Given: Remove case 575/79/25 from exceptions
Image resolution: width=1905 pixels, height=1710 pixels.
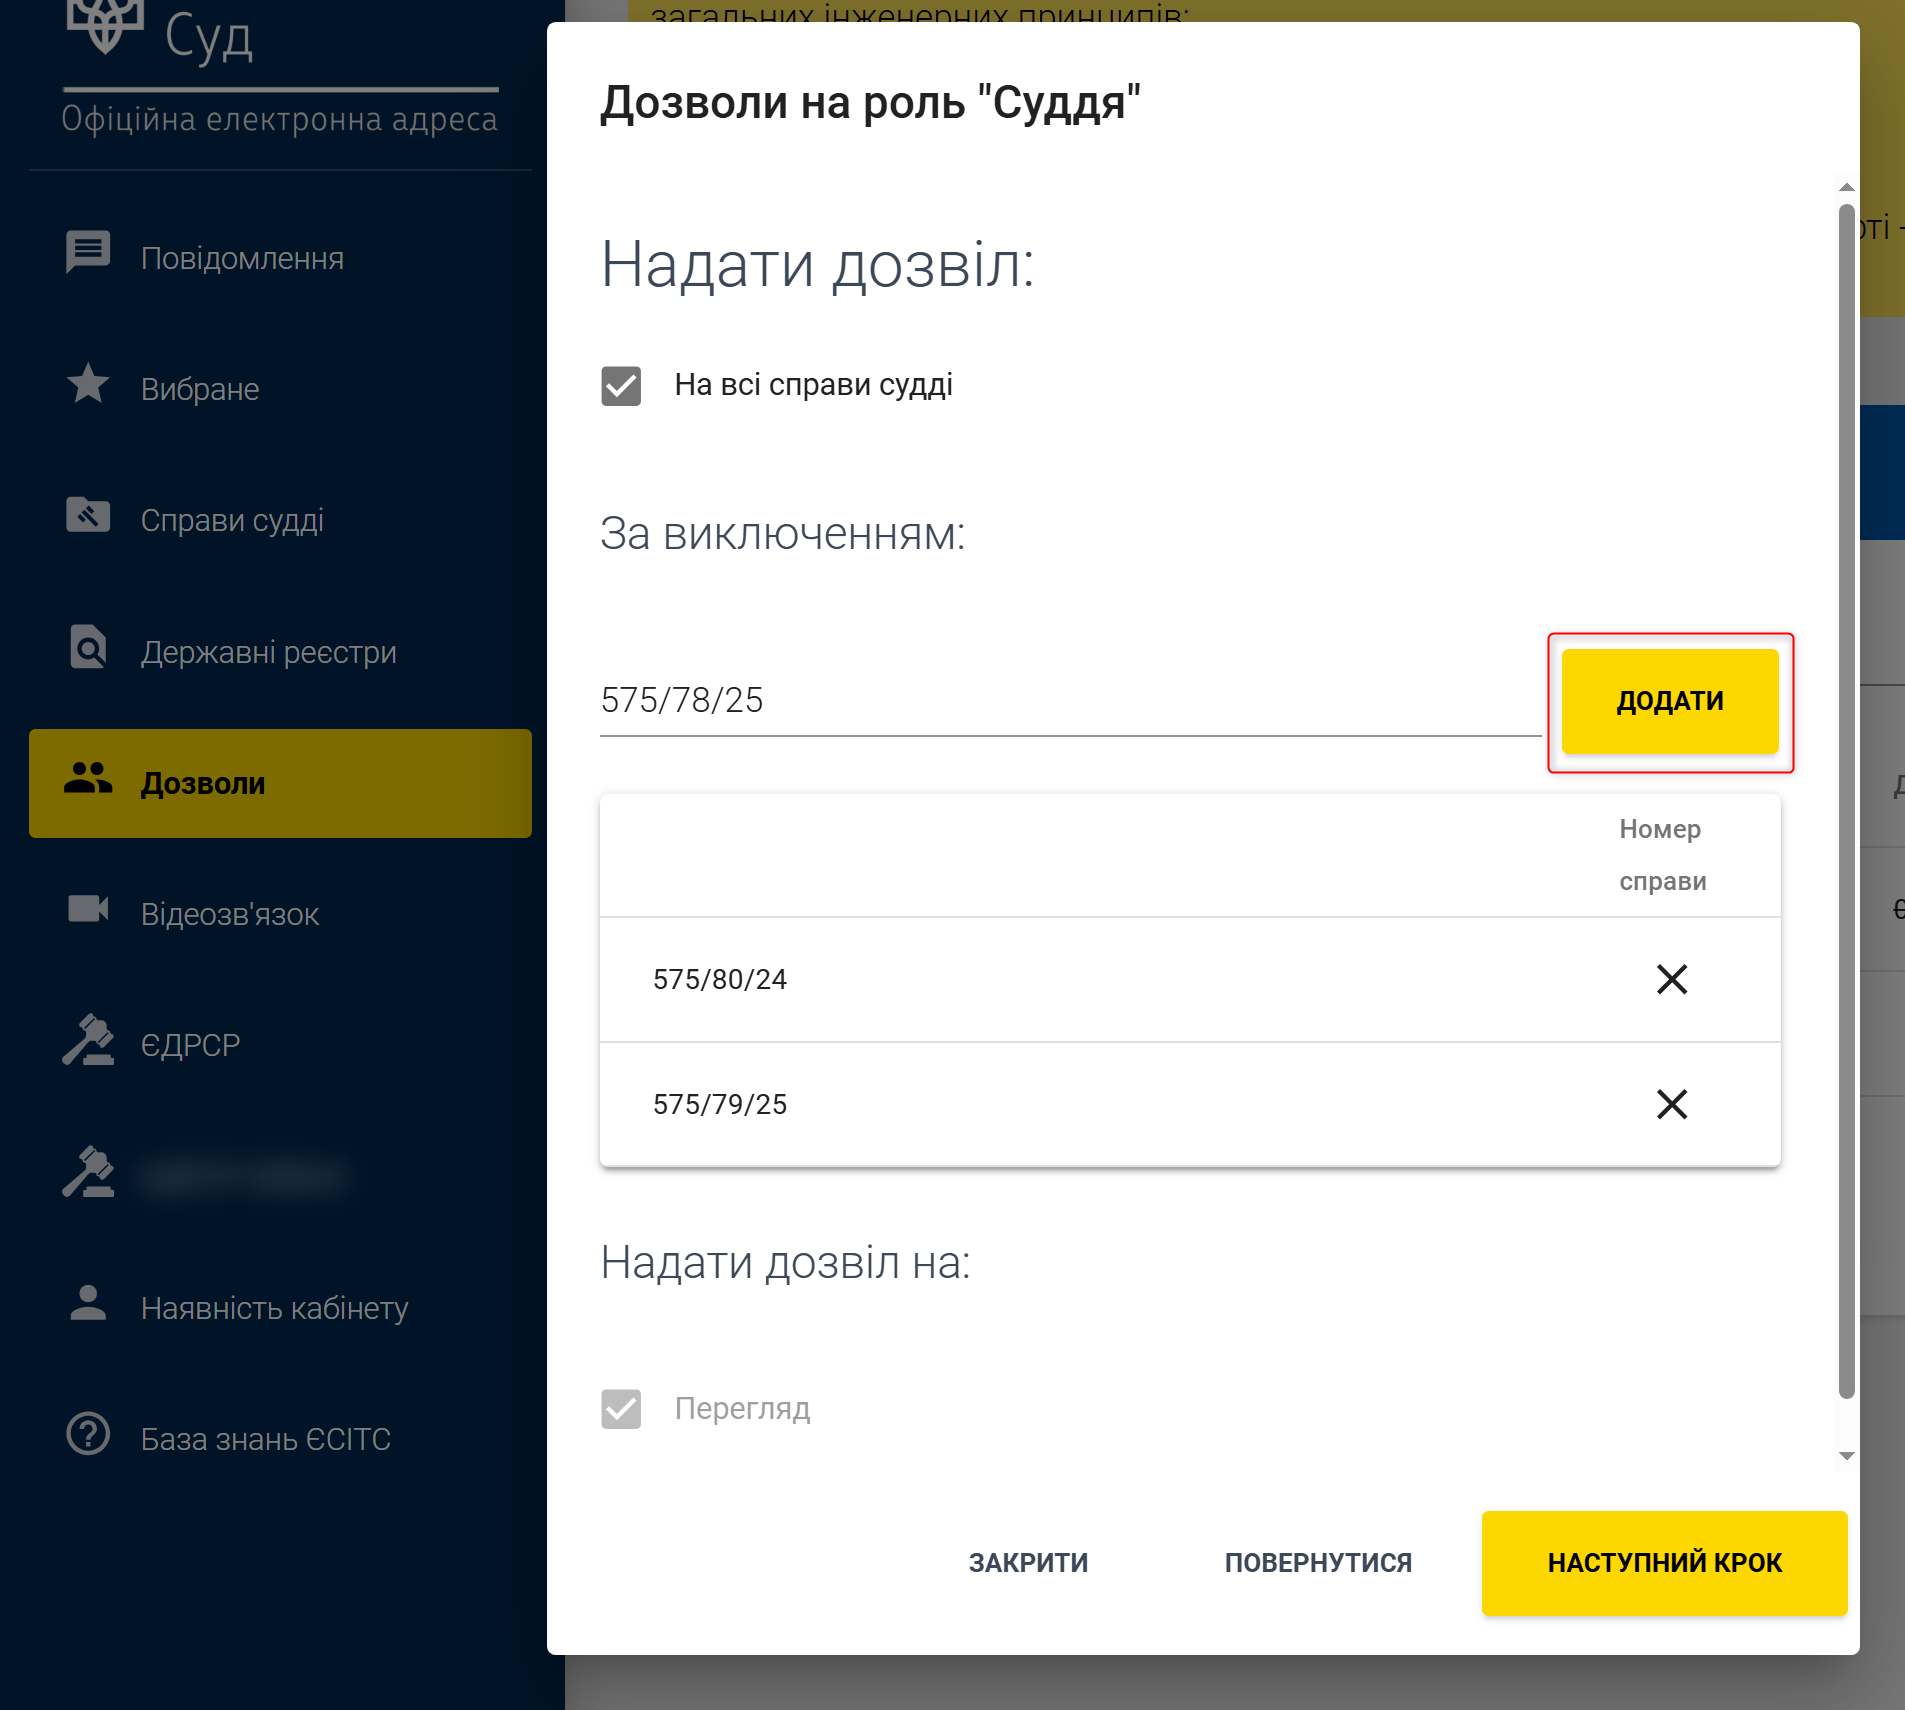Looking at the screenshot, I should 1671,1104.
